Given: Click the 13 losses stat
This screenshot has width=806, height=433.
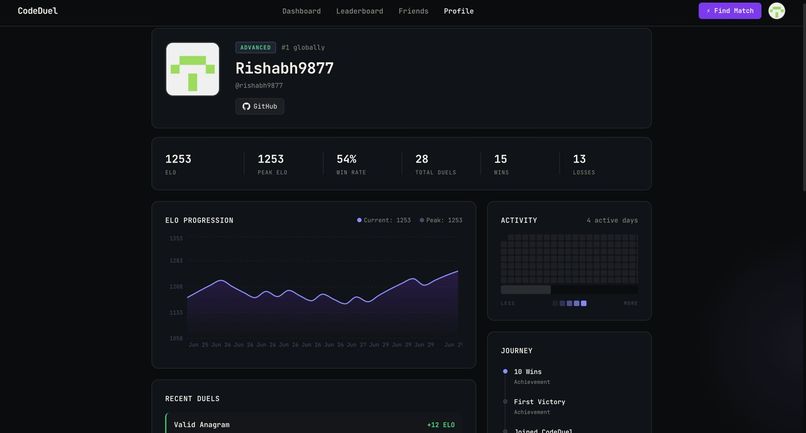Looking at the screenshot, I should [x=584, y=164].
